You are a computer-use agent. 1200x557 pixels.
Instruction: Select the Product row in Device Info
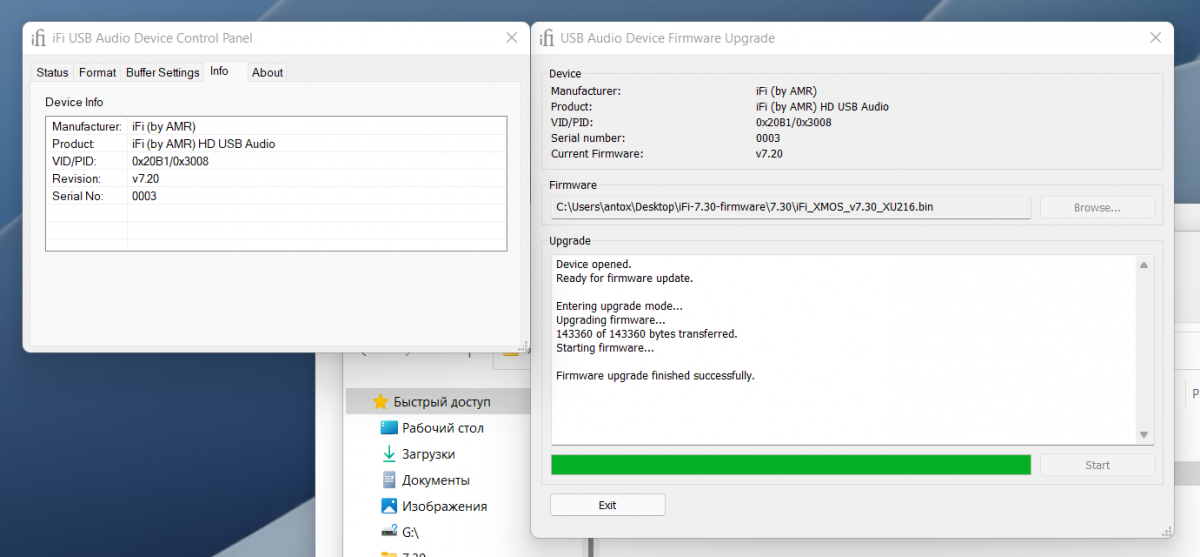tap(276, 144)
